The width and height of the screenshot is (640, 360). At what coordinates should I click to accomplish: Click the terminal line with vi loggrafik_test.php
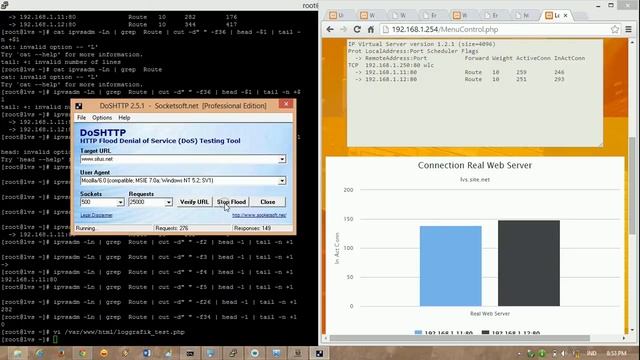93,332
